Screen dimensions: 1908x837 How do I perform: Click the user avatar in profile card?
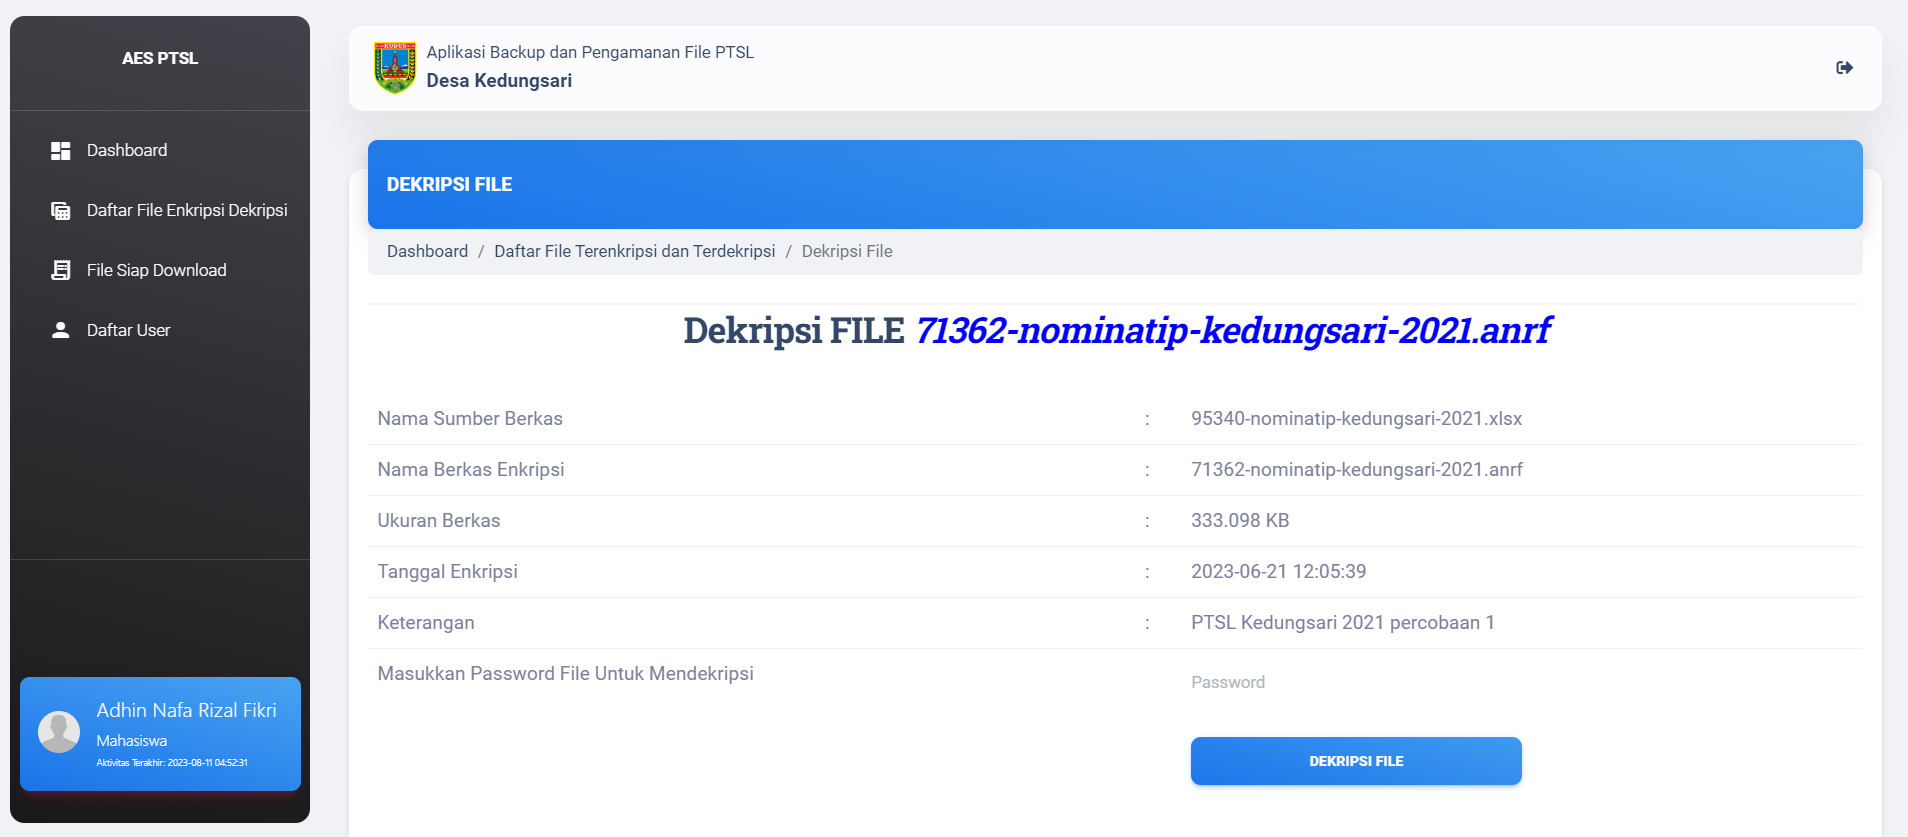tap(59, 732)
